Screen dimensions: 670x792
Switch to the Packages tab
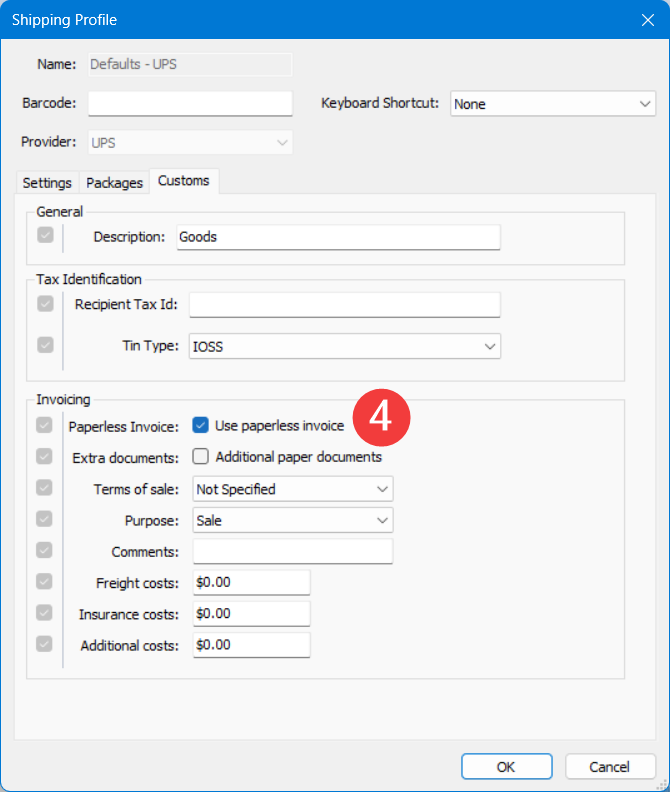114,183
